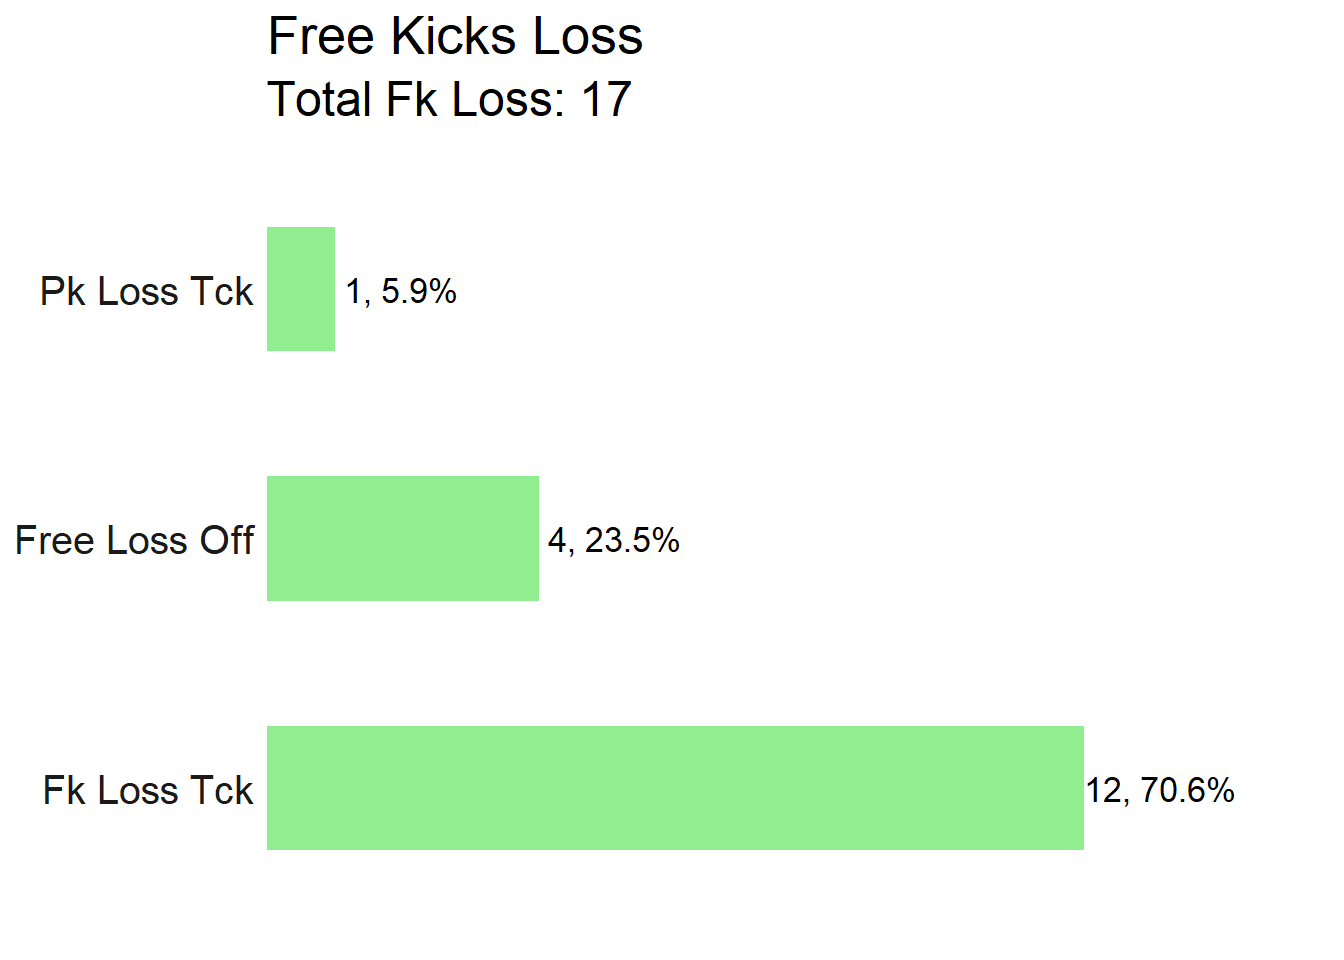Select the Free Loss Off green bar
1344x960 pixels.
pos(403,538)
